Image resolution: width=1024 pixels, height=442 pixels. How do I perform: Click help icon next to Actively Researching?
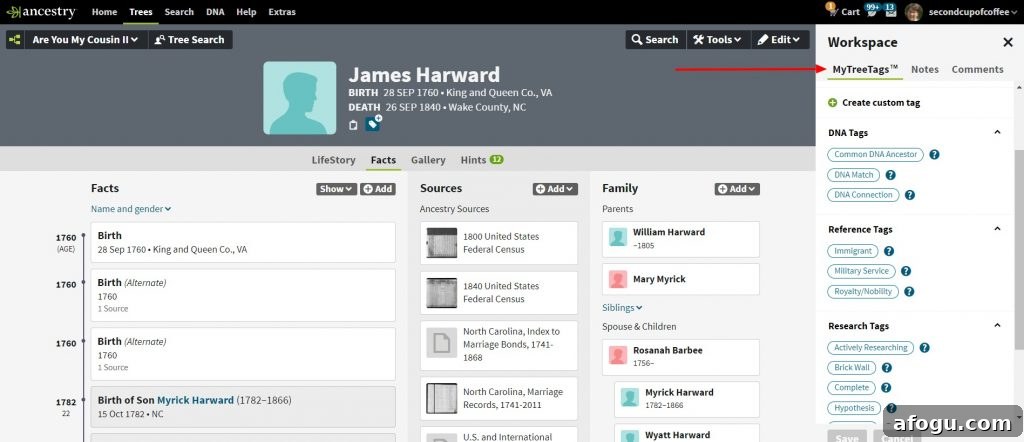click(x=925, y=347)
